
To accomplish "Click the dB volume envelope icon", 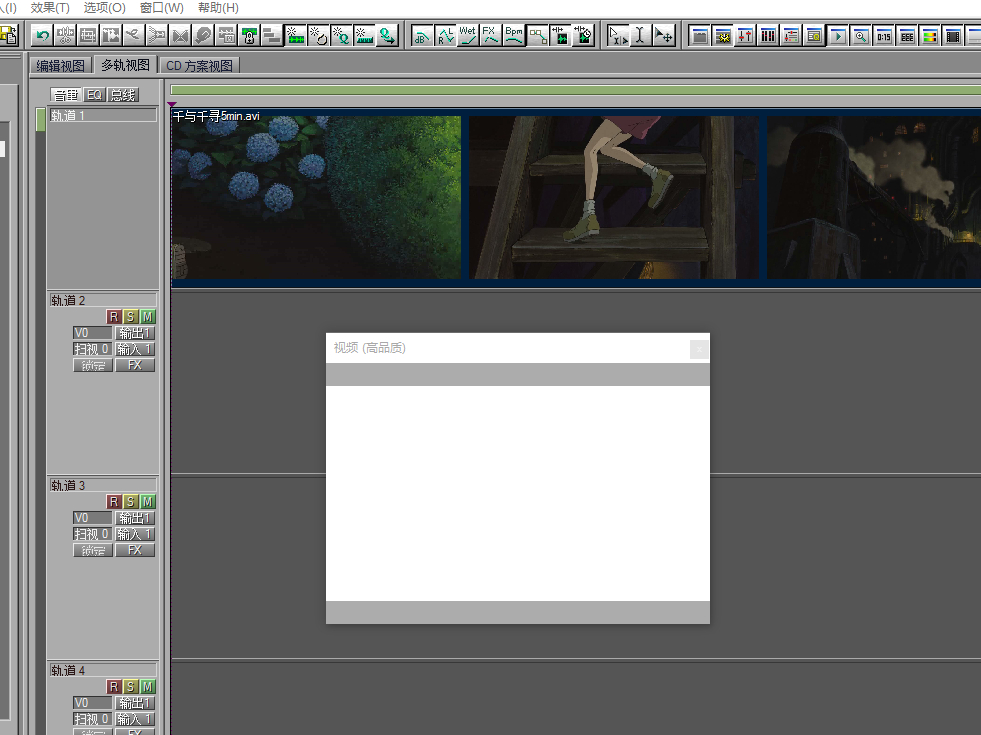I will [421, 36].
